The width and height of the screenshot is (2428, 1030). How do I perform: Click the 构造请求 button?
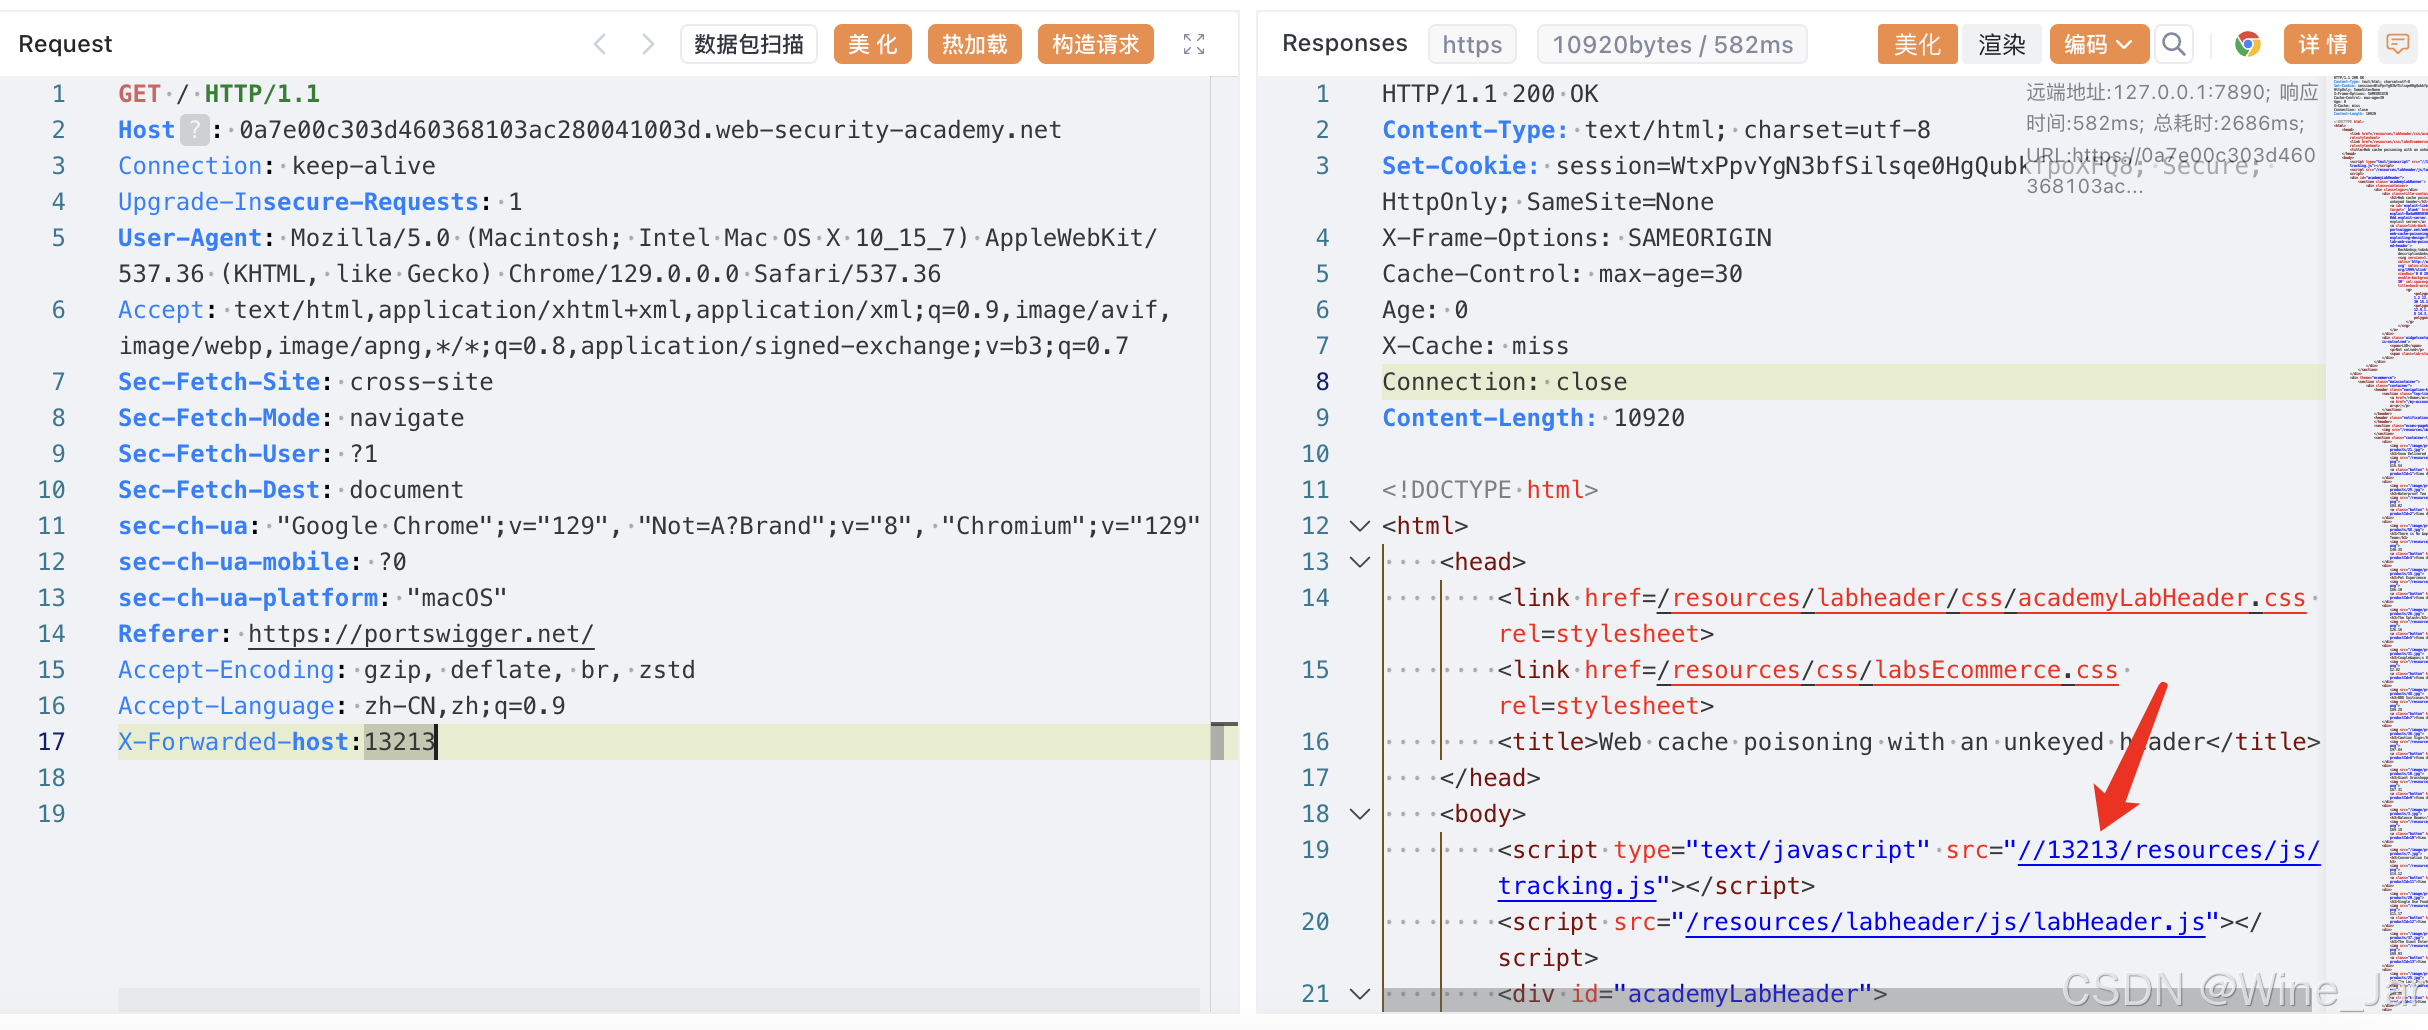click(1096, 44)
